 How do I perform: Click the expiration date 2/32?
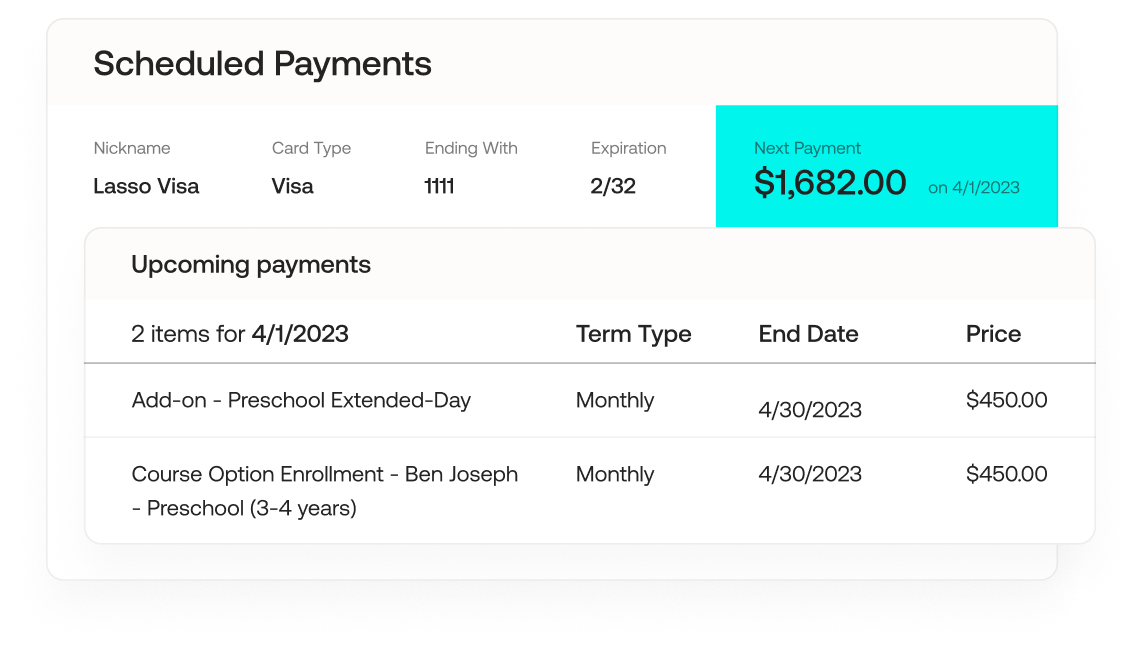click(613, 186)
